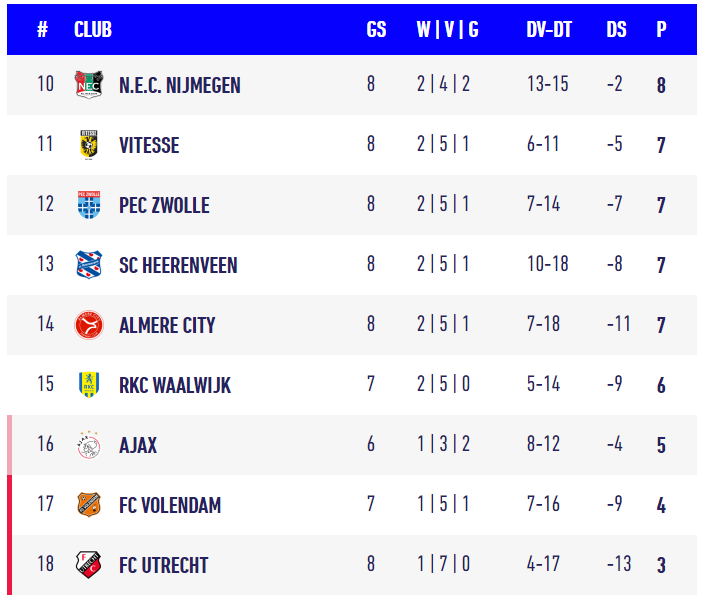Sort by the CLUB column header
The height and width of the screenshot is (598, 703).
[x=93, y=30]
